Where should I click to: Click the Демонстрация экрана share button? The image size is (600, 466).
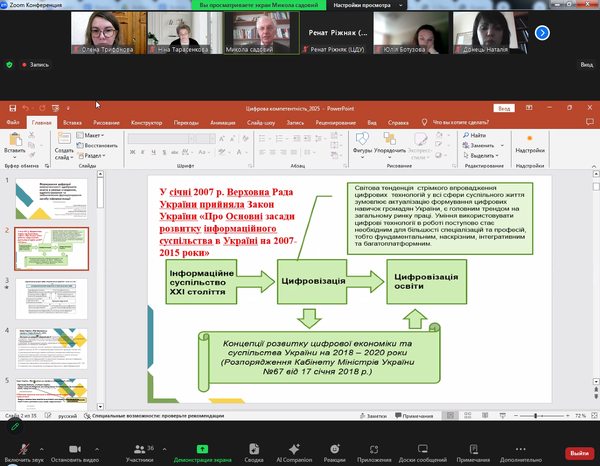coord(201,449)
